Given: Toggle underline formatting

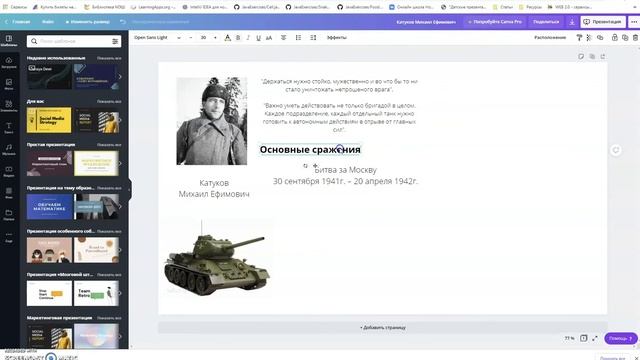Looking at the screenshot, I should point(258,38).
